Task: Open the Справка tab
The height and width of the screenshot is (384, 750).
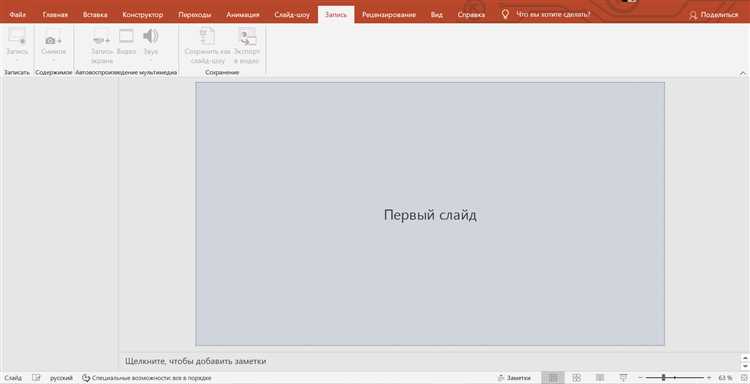Action: pyautogui.click(x=471, y=15)
